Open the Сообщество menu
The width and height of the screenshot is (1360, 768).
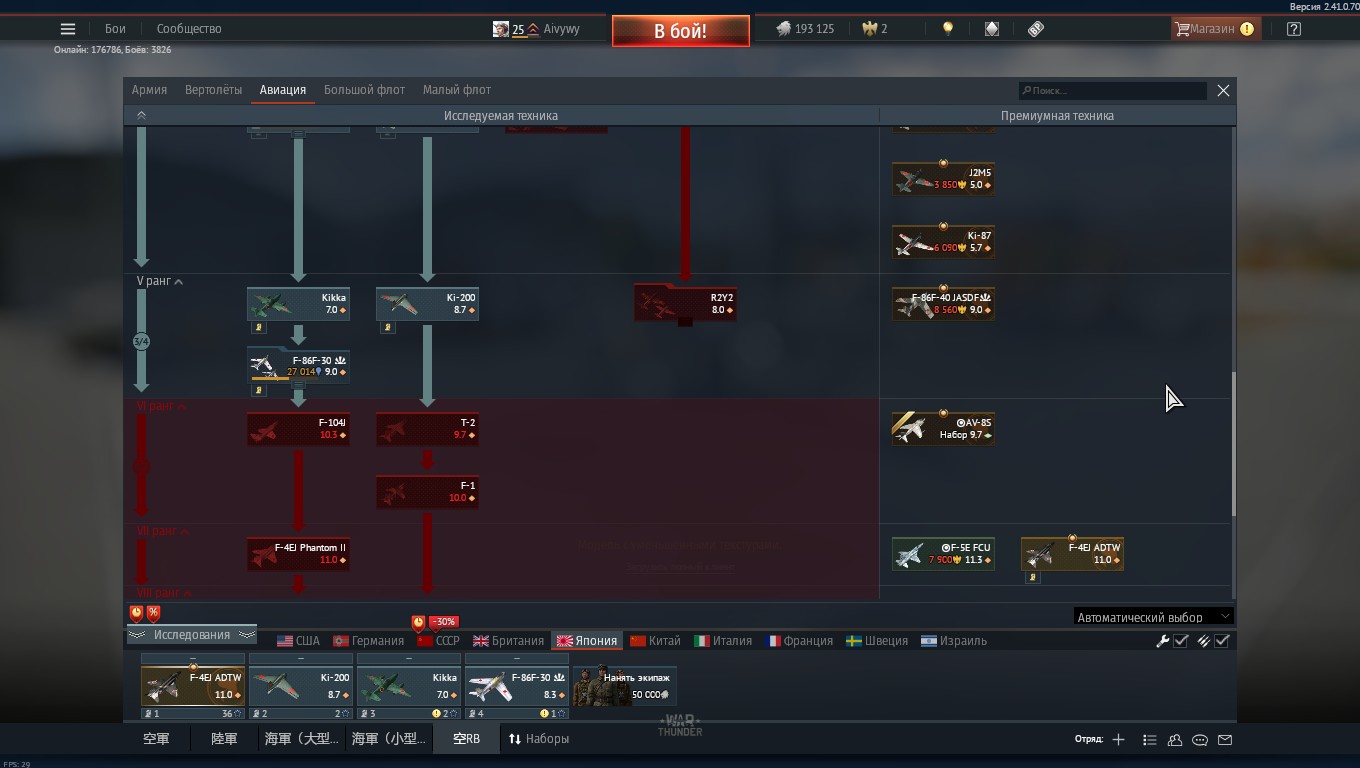(189, 29)
